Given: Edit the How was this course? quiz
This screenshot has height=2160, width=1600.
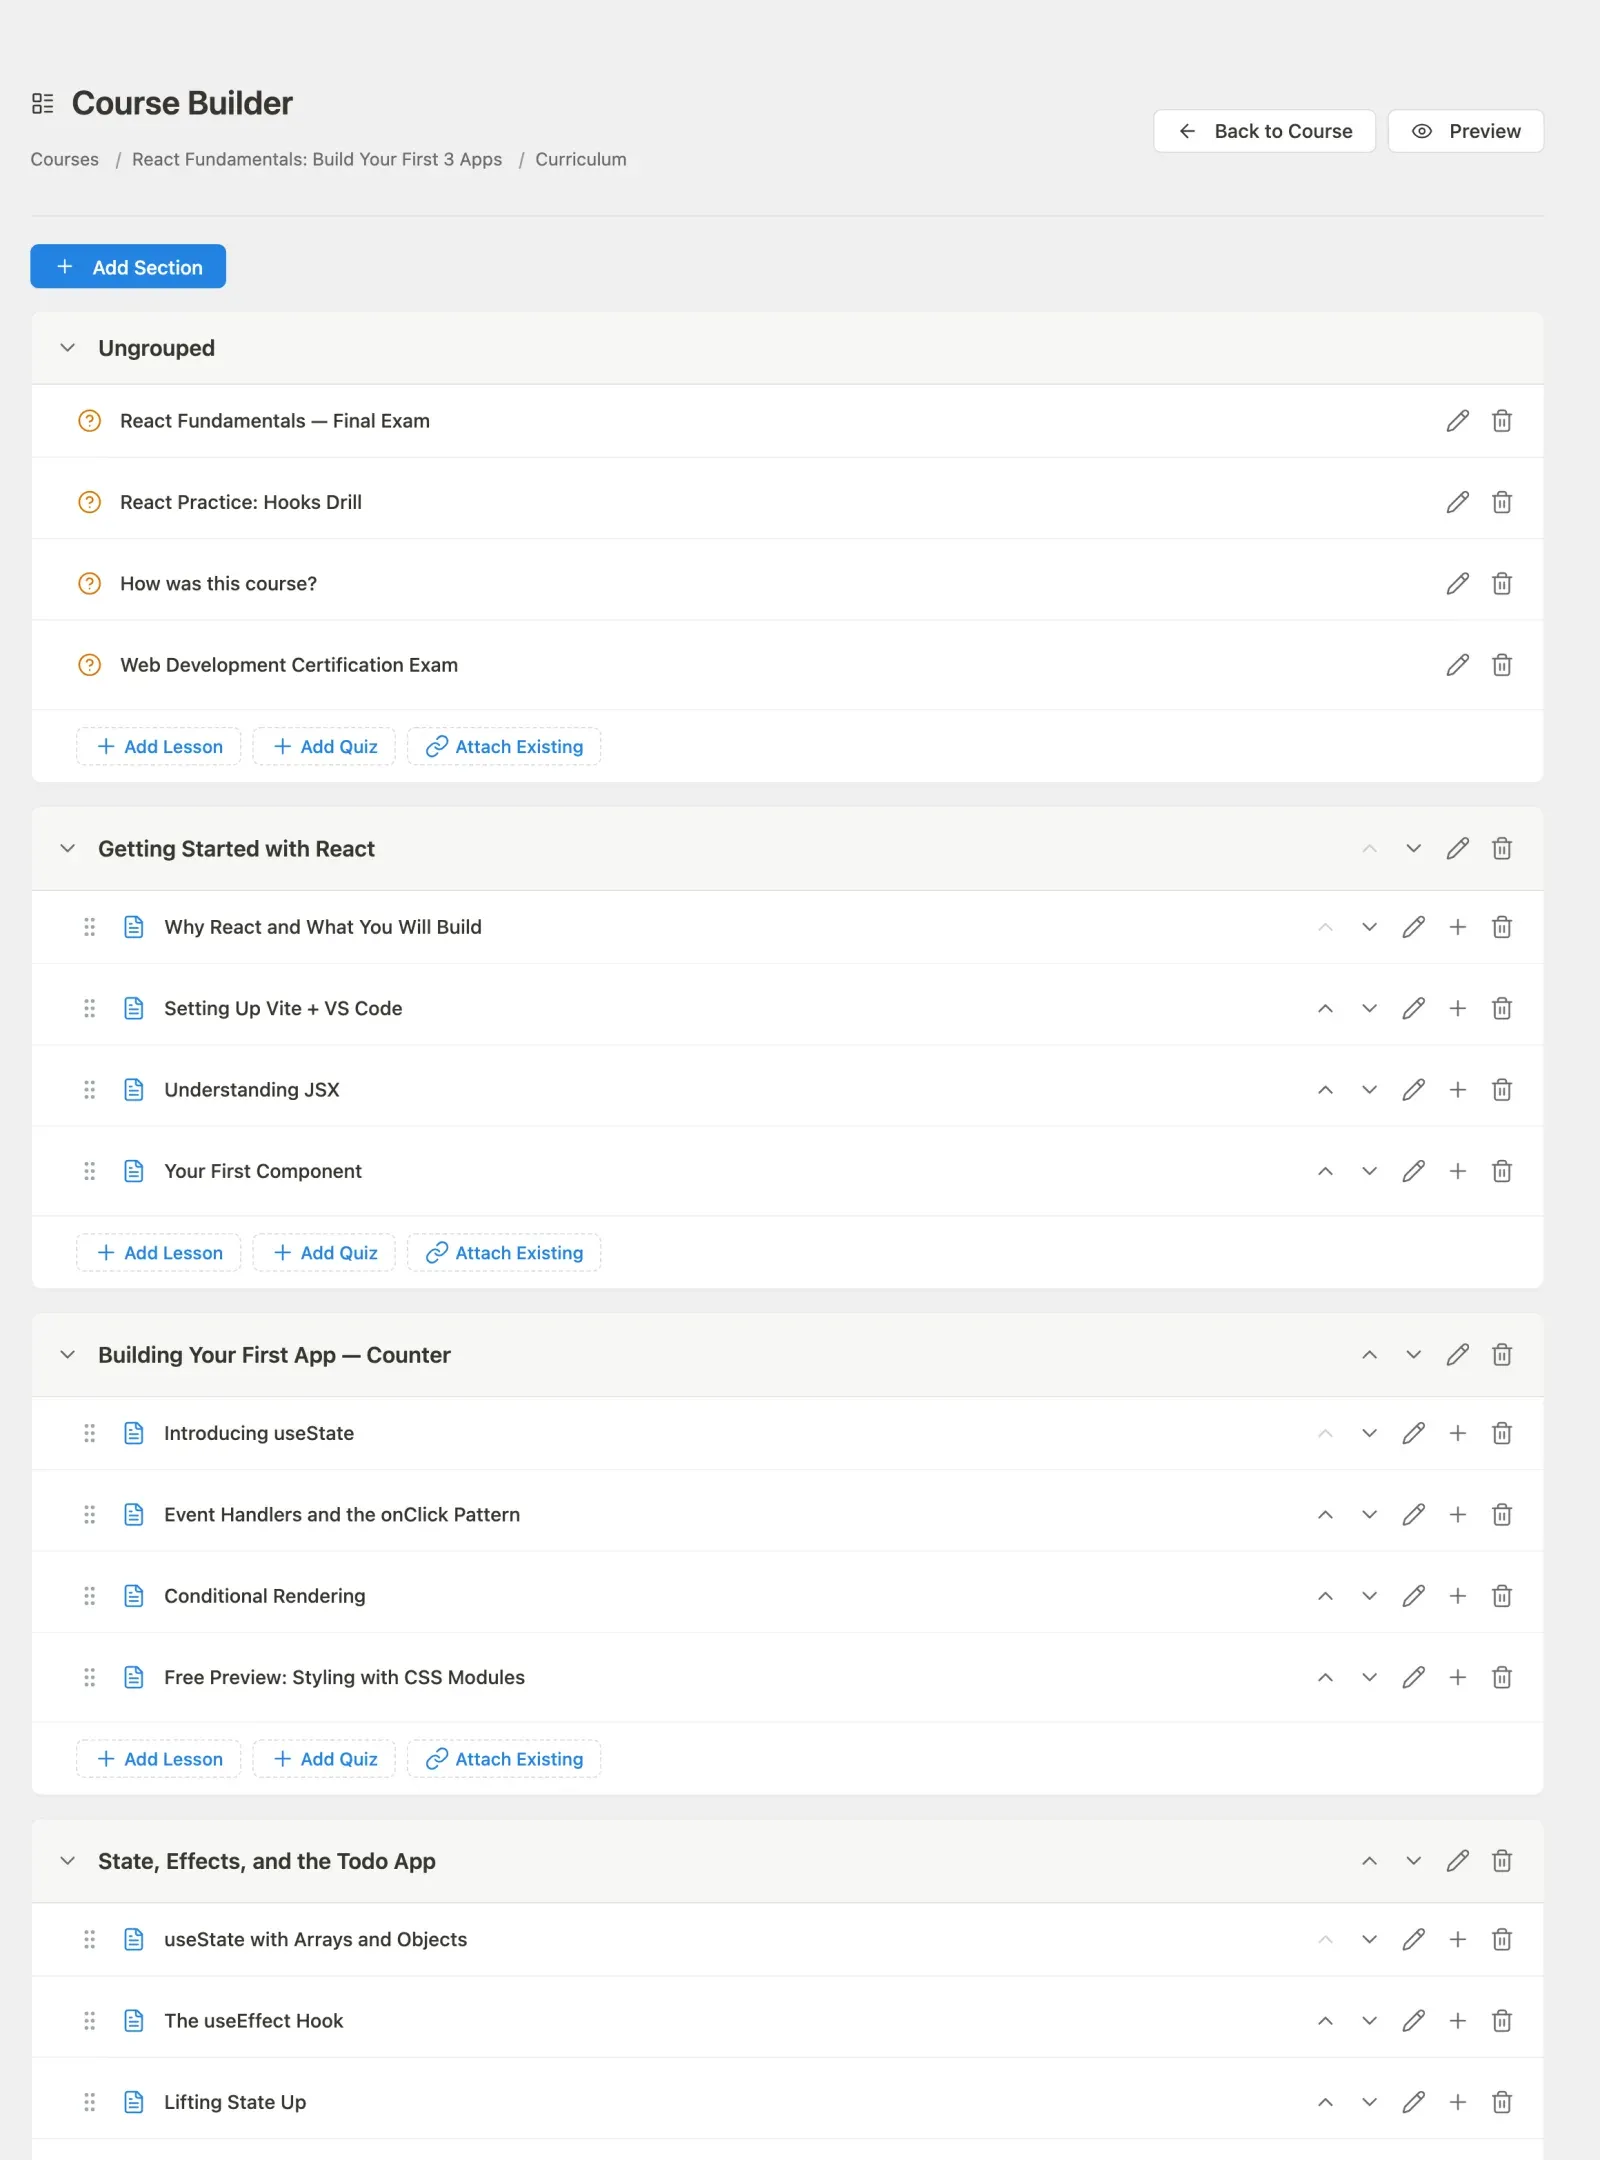Looking at the screenshot, I should 1457,584.
